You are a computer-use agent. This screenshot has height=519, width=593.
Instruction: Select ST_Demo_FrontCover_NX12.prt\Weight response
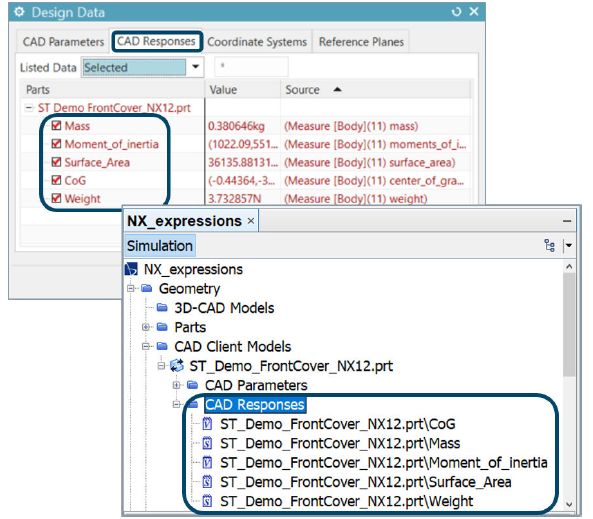[x=346, y=501]
